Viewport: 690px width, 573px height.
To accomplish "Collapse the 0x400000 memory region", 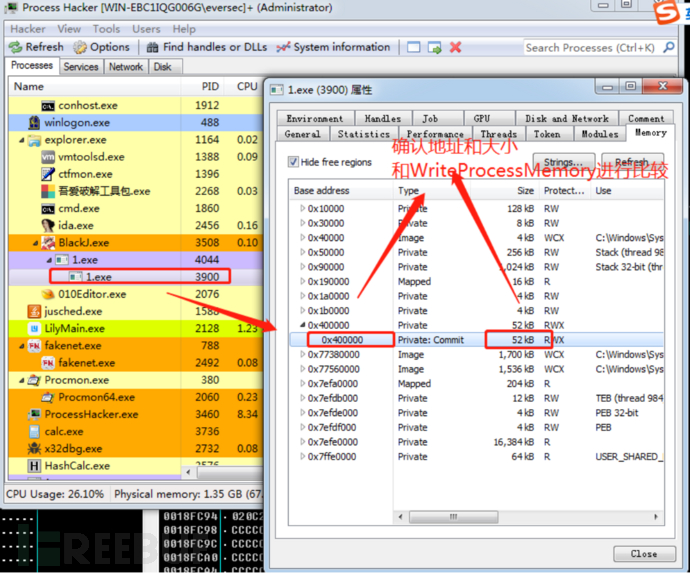I will pyautogui.click(x=303, y=325).
